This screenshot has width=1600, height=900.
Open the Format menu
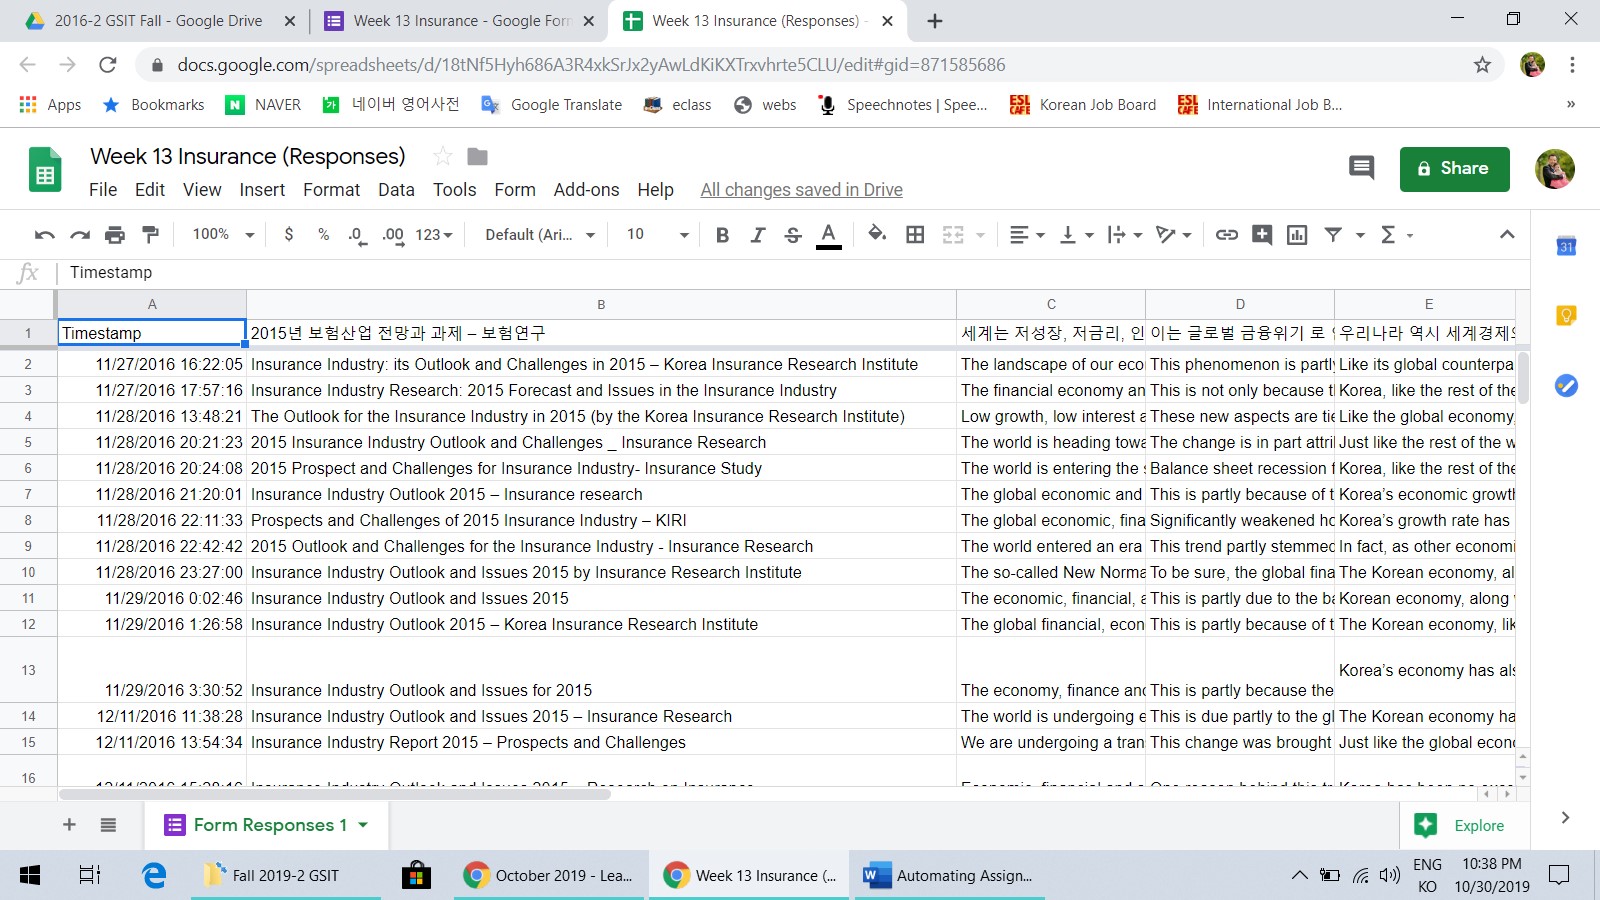click(331, 190)
